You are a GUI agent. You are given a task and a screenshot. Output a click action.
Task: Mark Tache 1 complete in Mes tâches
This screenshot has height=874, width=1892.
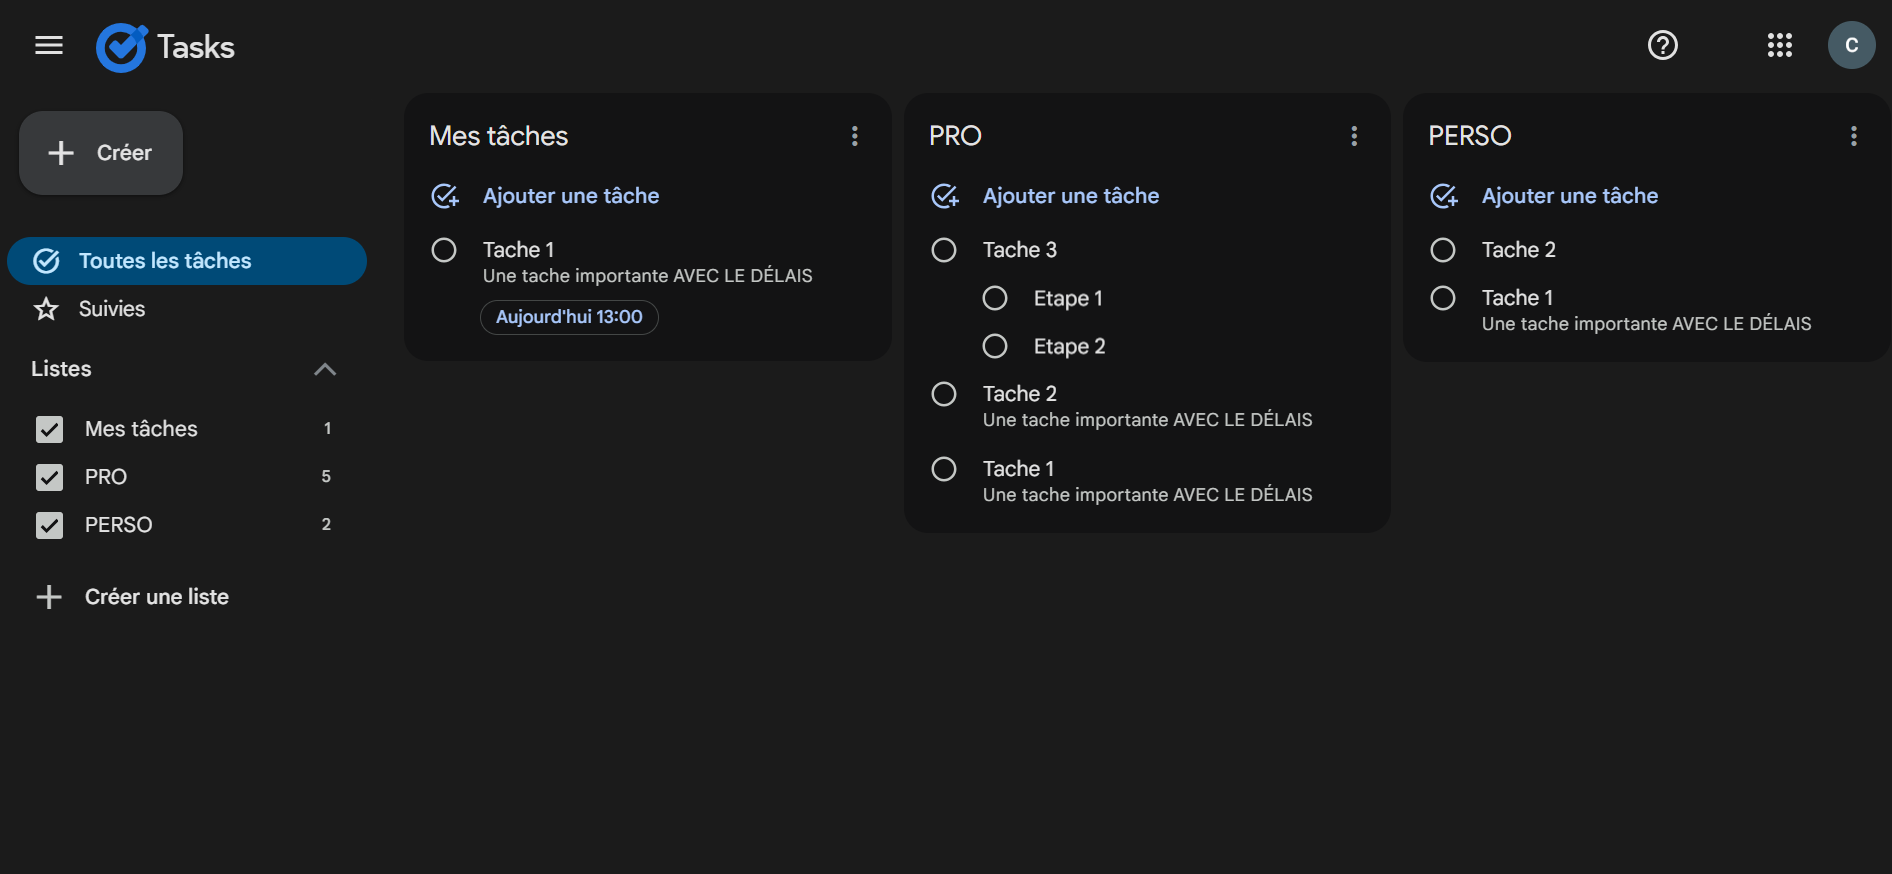(444, 250)
